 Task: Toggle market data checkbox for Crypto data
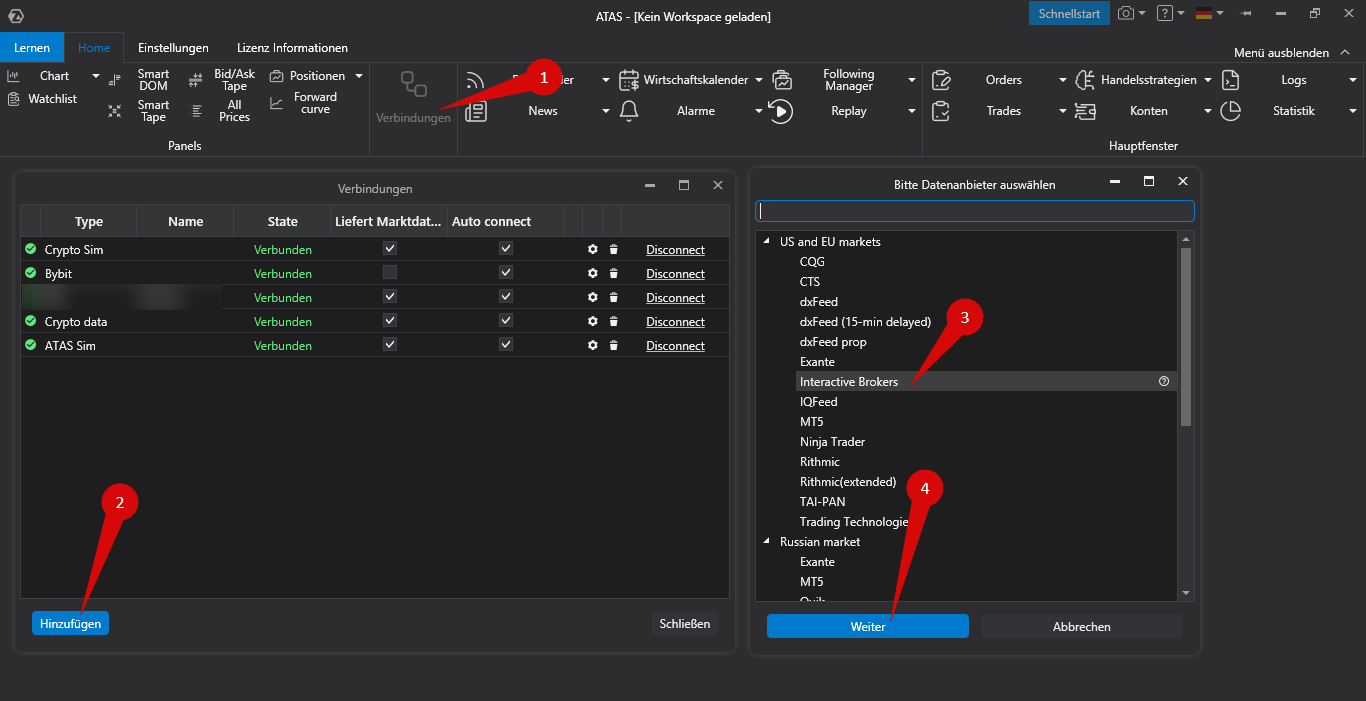pos(390,320)
